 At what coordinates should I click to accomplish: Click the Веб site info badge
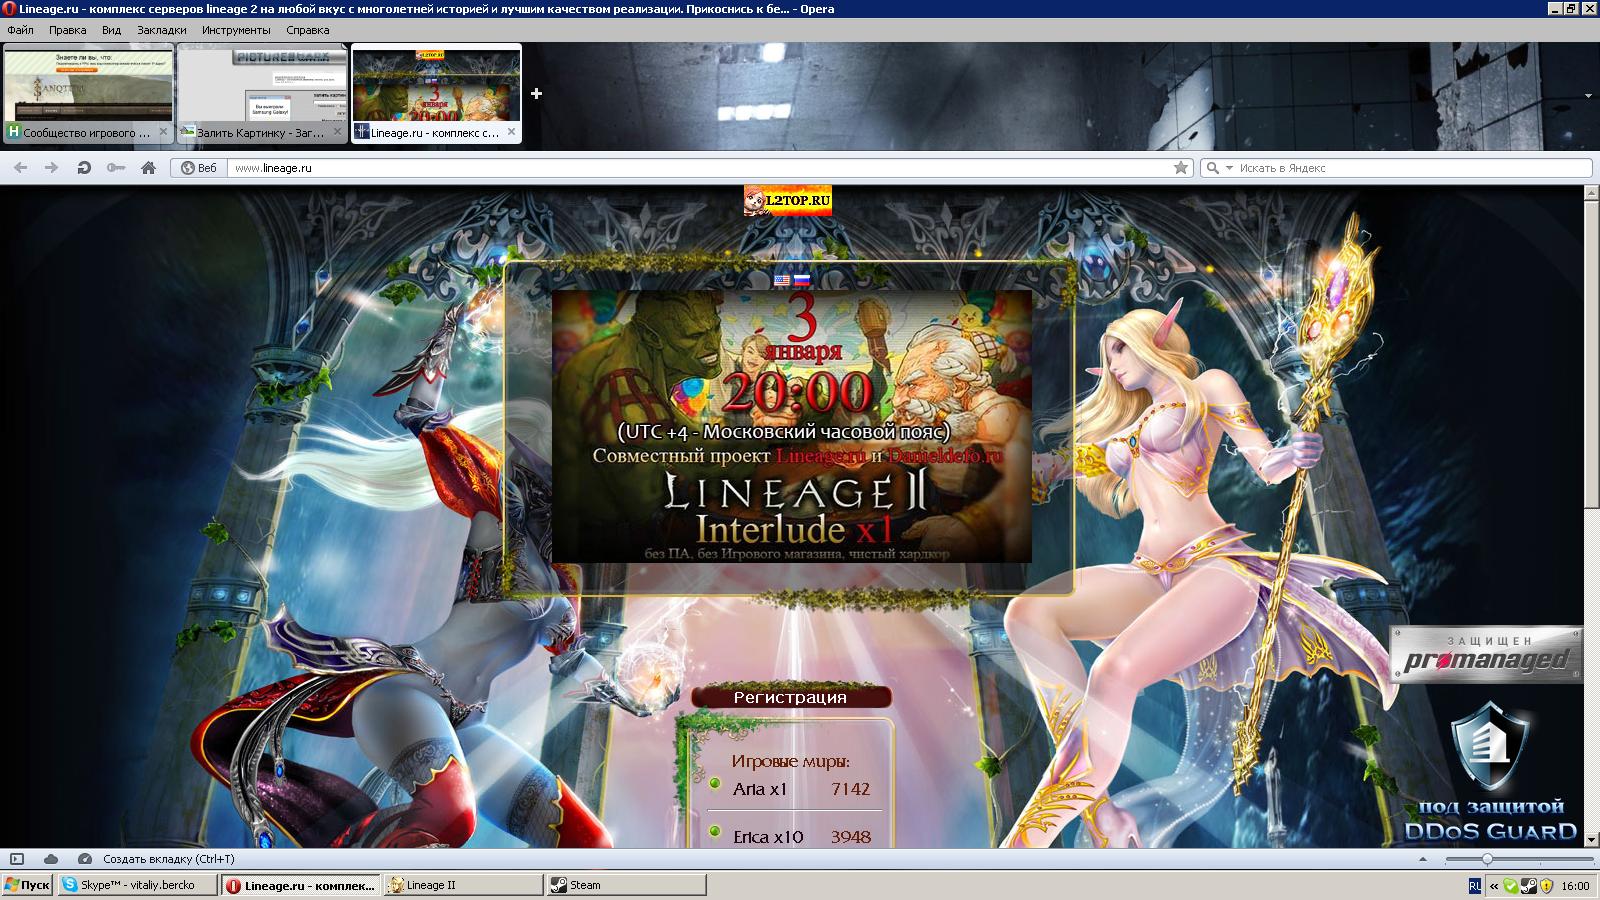[x=199, y=168]
